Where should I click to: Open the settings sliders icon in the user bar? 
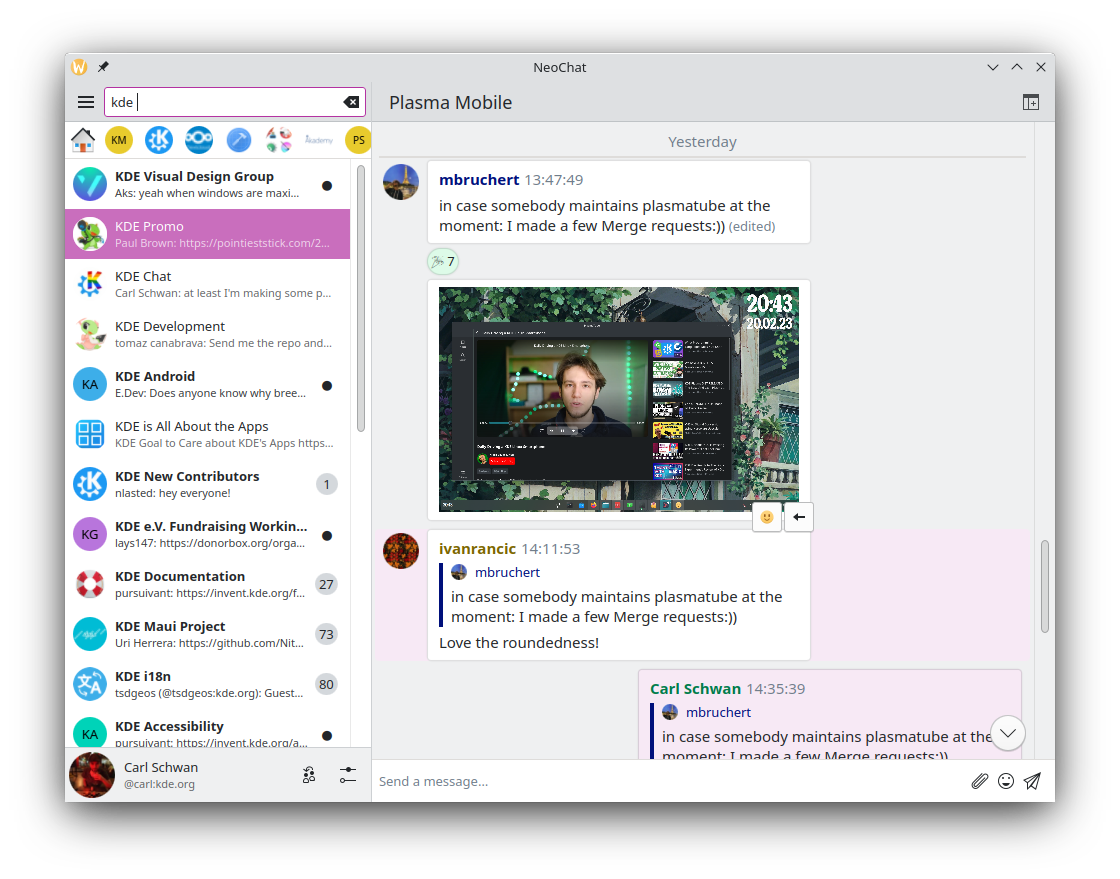pyautogui.click(x=348, y=775)
